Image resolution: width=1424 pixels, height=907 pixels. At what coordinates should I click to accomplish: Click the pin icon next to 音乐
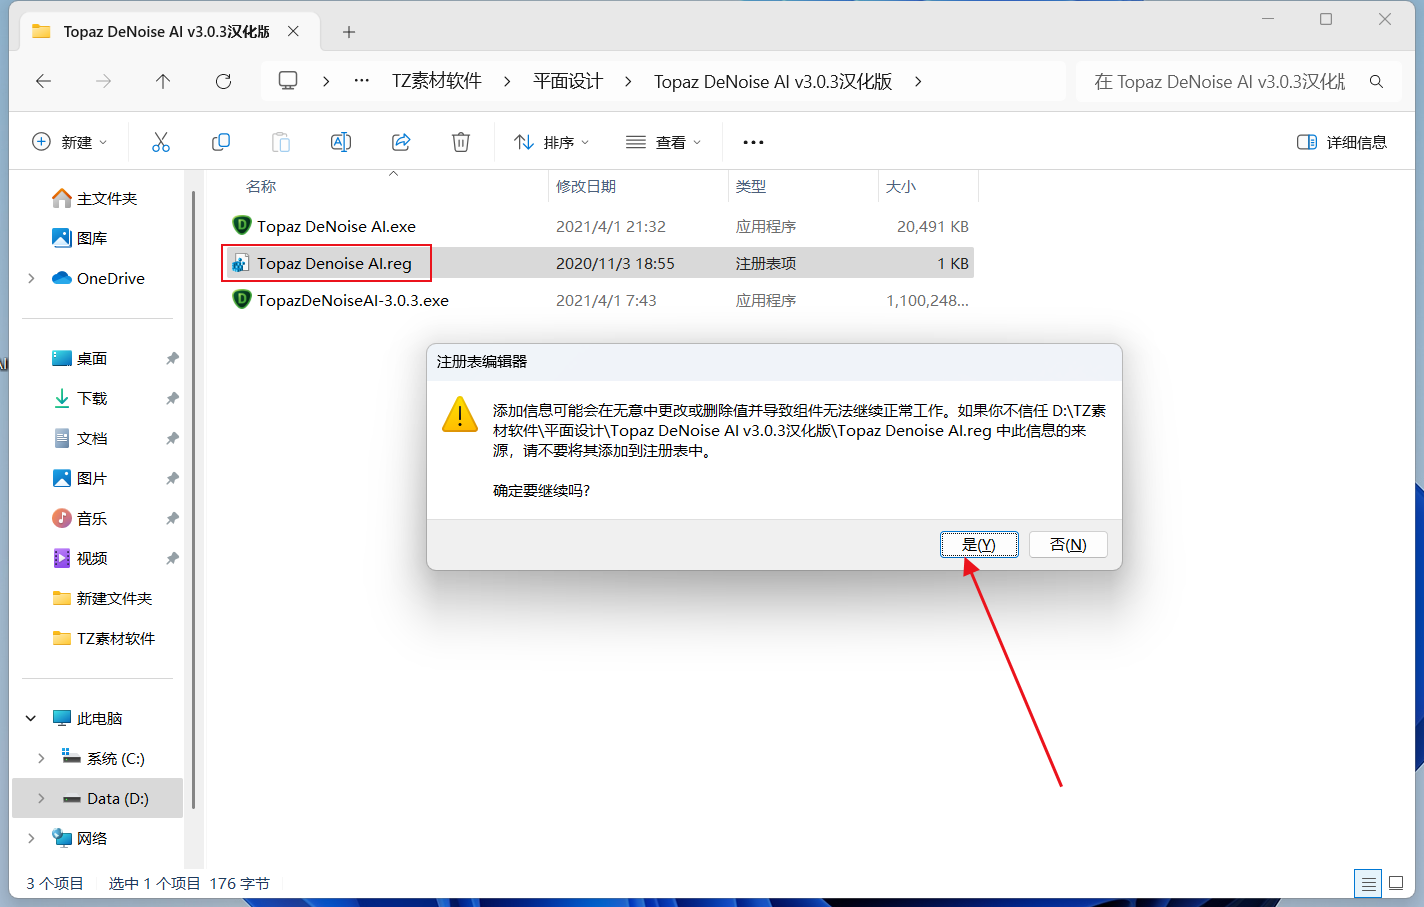tap(172, 518)
